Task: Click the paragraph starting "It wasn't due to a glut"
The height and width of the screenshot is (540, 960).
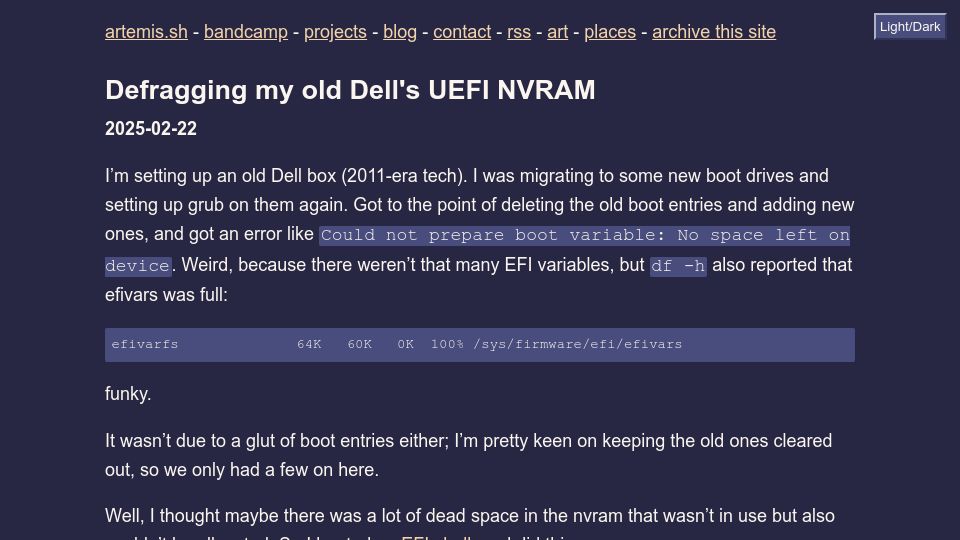Action: tap(468, 455)
